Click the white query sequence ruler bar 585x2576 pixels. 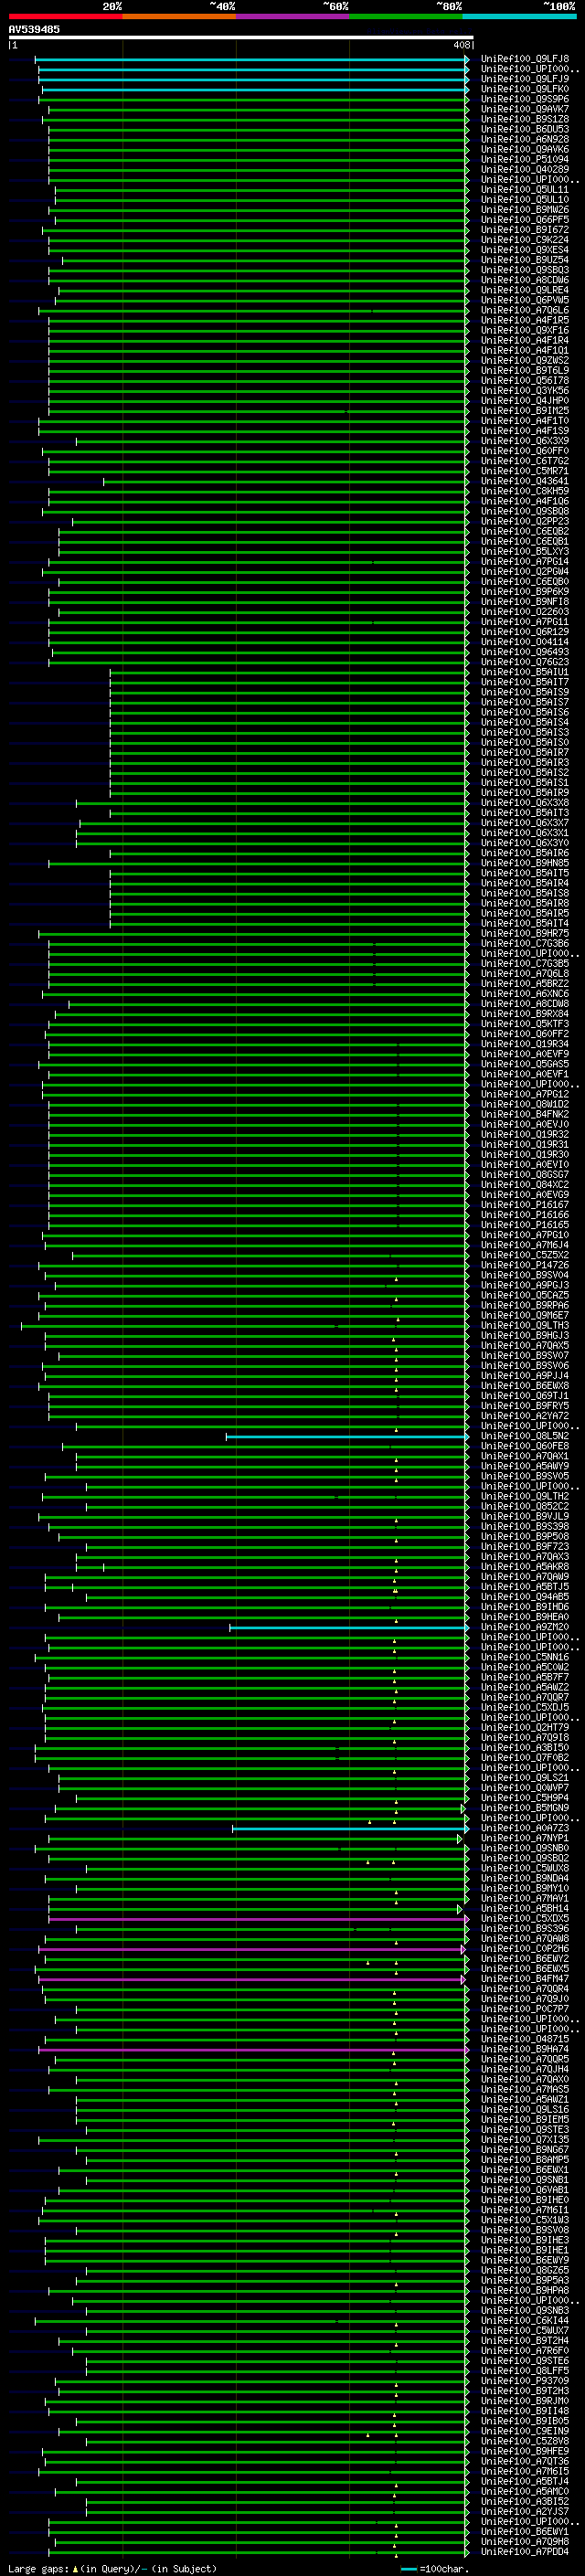[x=240, y=38]
